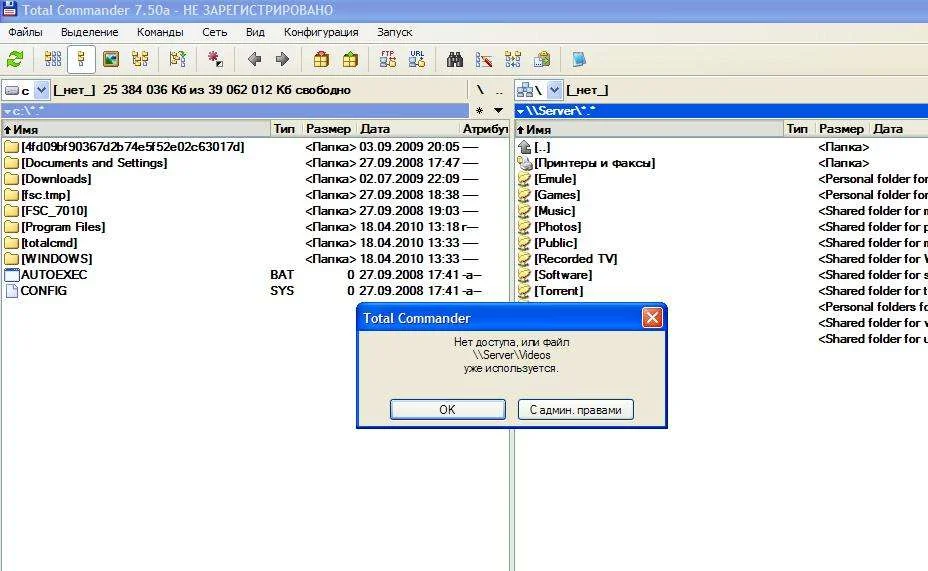Go to the parent directory two-dots button
This screenshot has width=928, height=571.
pos(499,91)
